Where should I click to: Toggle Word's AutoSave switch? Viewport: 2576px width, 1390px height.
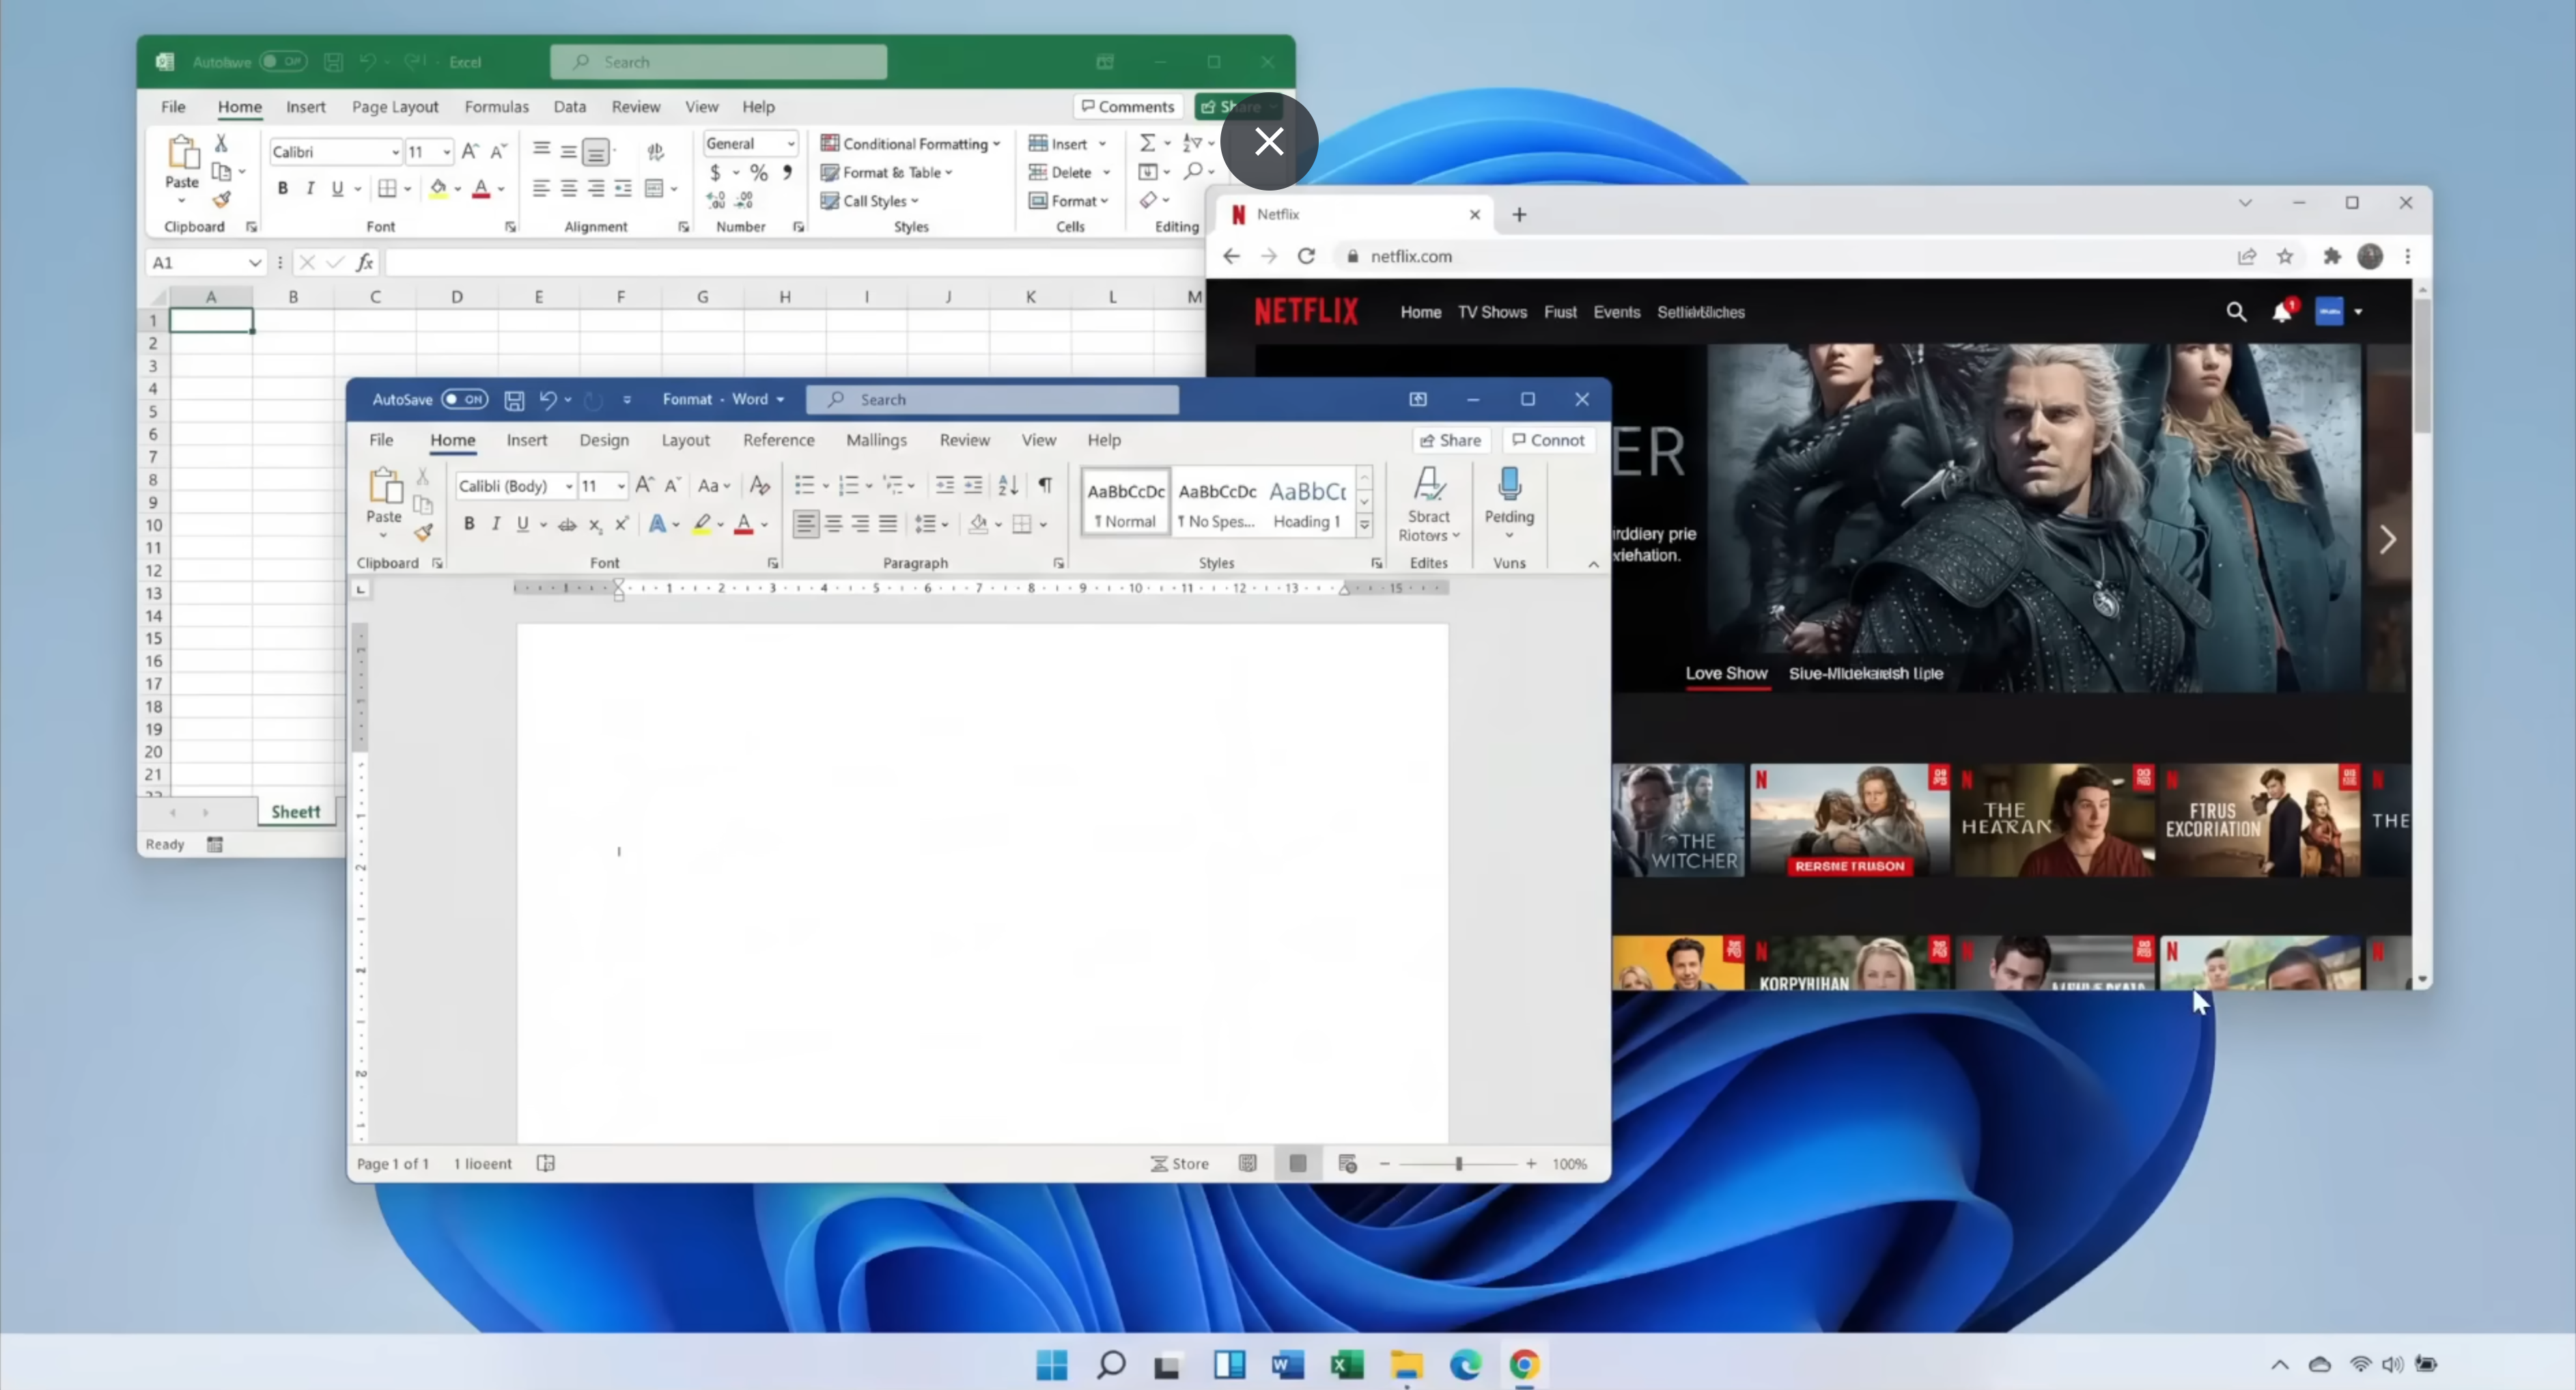[x=465, y=399]
